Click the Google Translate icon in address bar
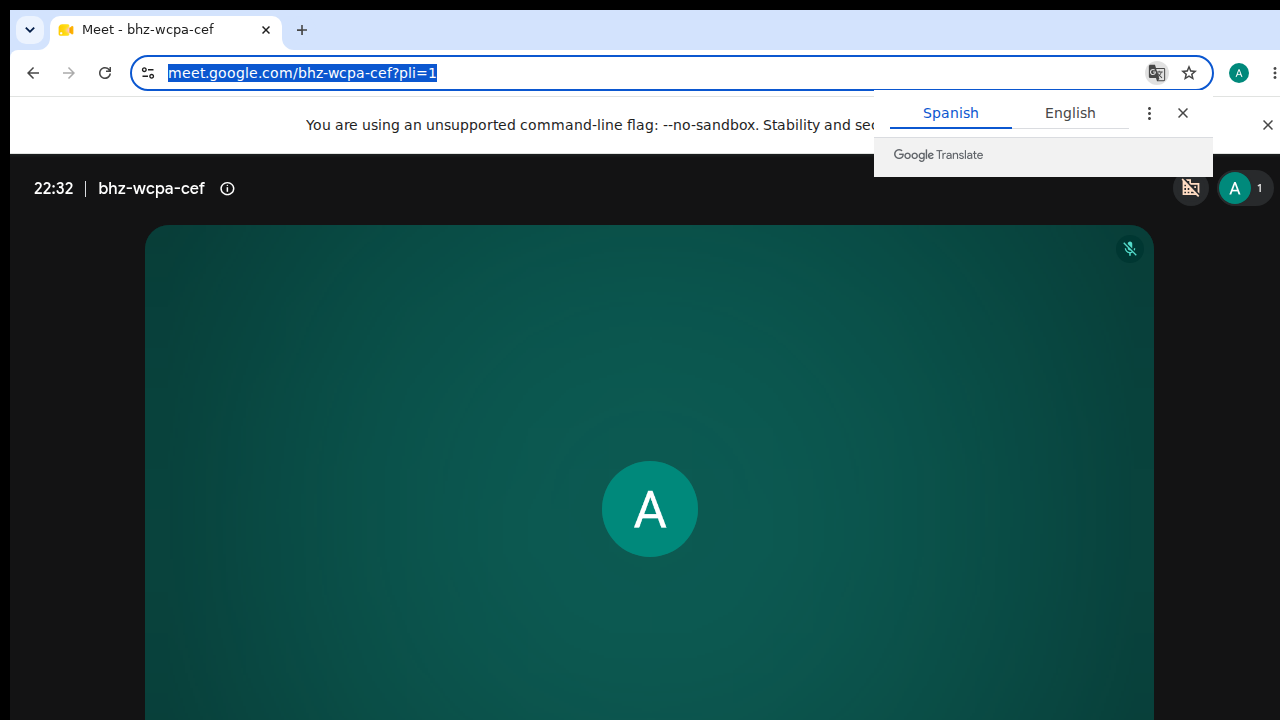Screen dimensions: 1280x720 [1157, 73]
